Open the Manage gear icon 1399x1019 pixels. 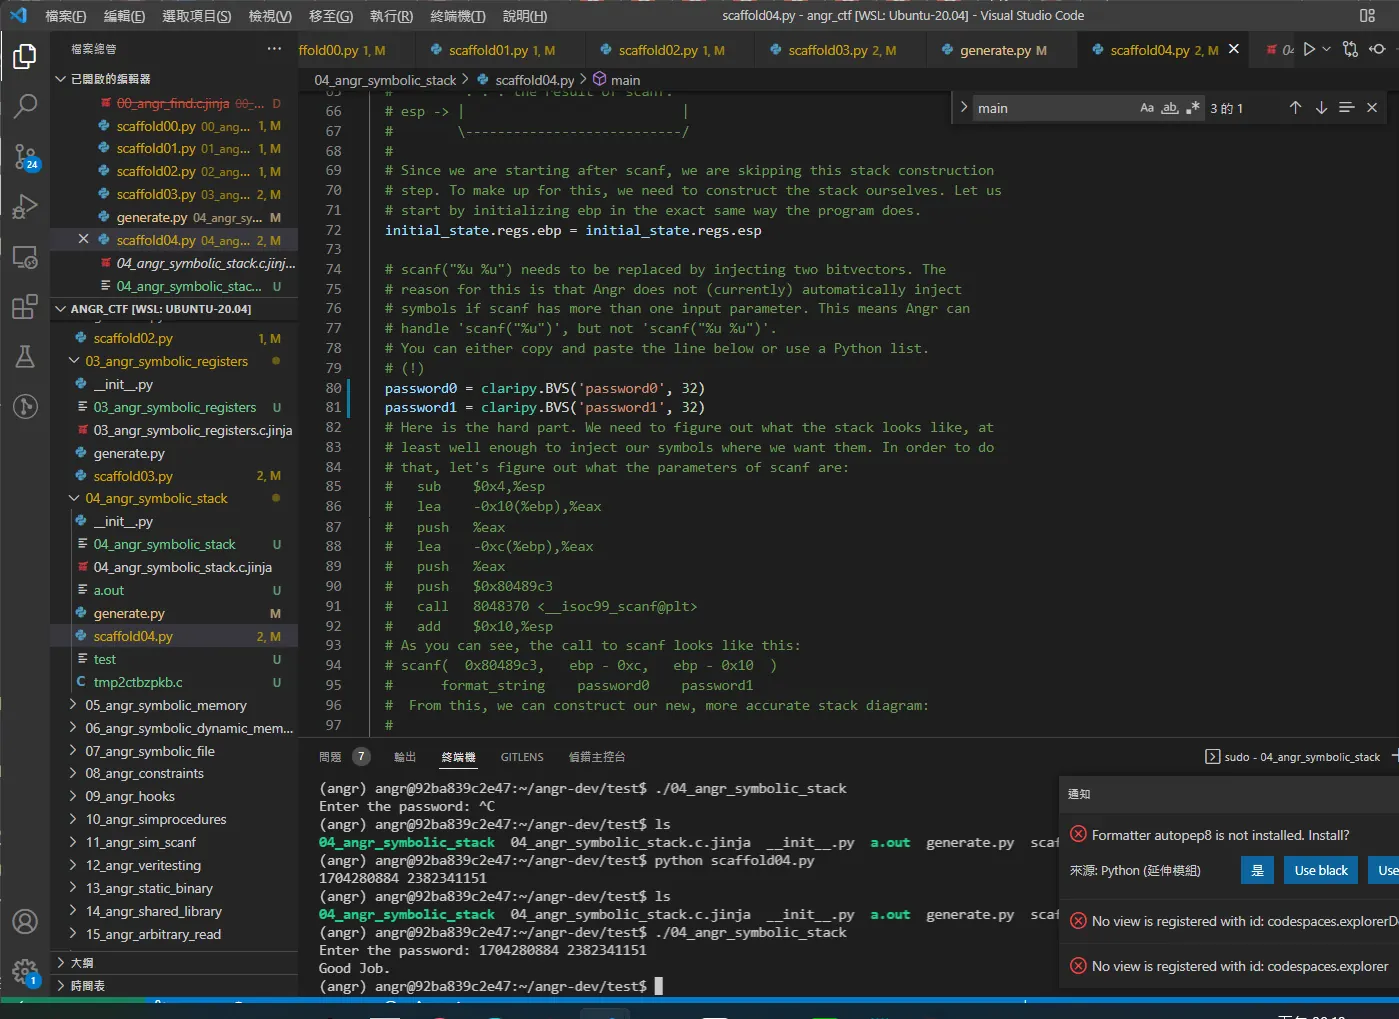click(x=25, y=971)
